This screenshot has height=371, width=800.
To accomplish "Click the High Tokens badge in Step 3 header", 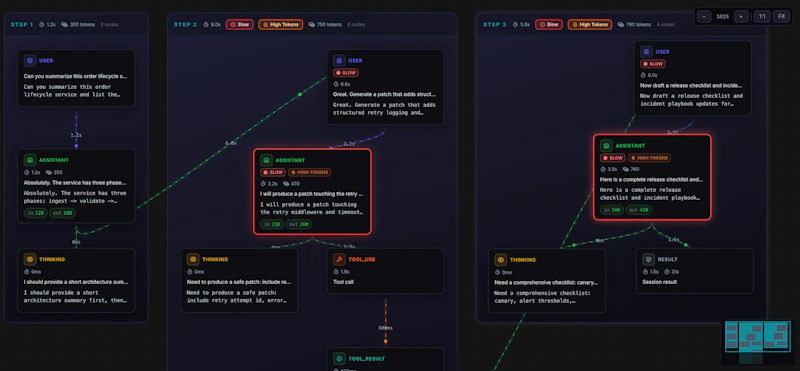I will point(590,24).
